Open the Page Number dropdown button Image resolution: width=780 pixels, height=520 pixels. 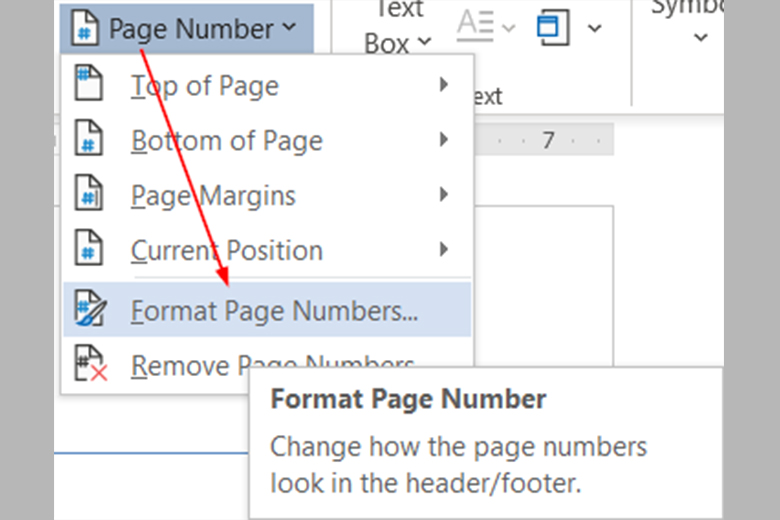pyautogui.click(x=187, y=28)
